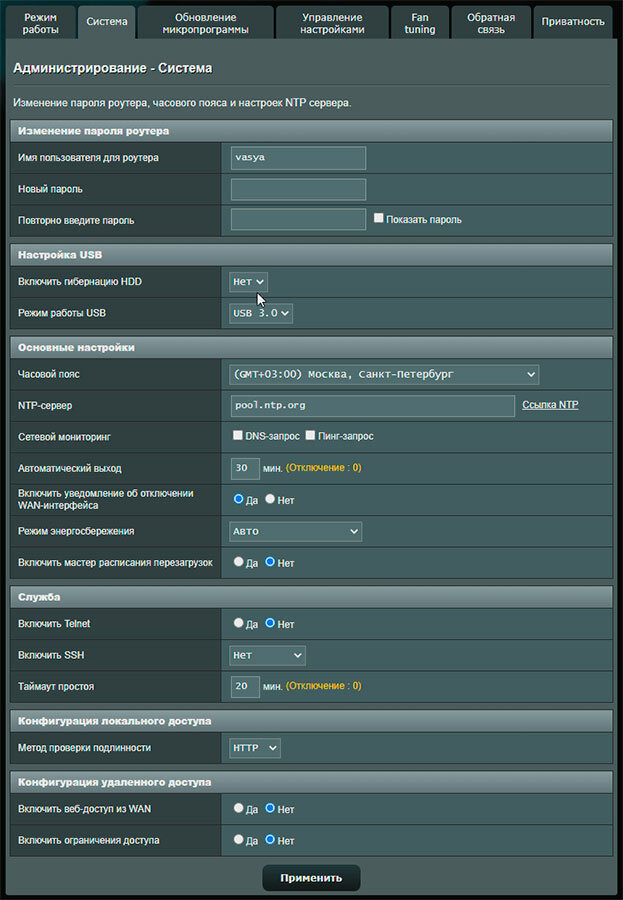Viewport: 623px width, 900px height.
Task: Click the Администрирование - Система page title
Action: [113, 68]
